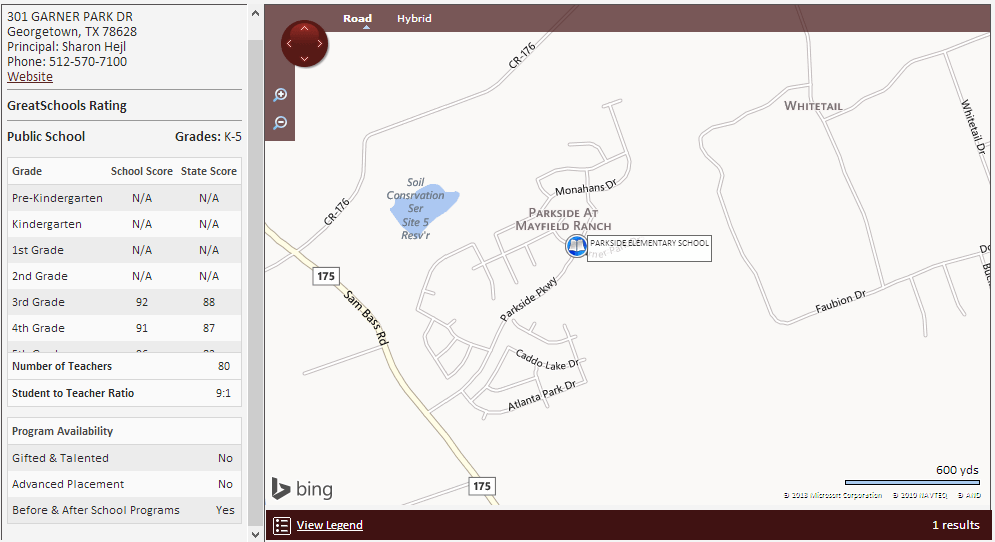Screen dimensions: 995x542
Task: Click the Monahans Dr street label
Action: (x=586, y=188)
